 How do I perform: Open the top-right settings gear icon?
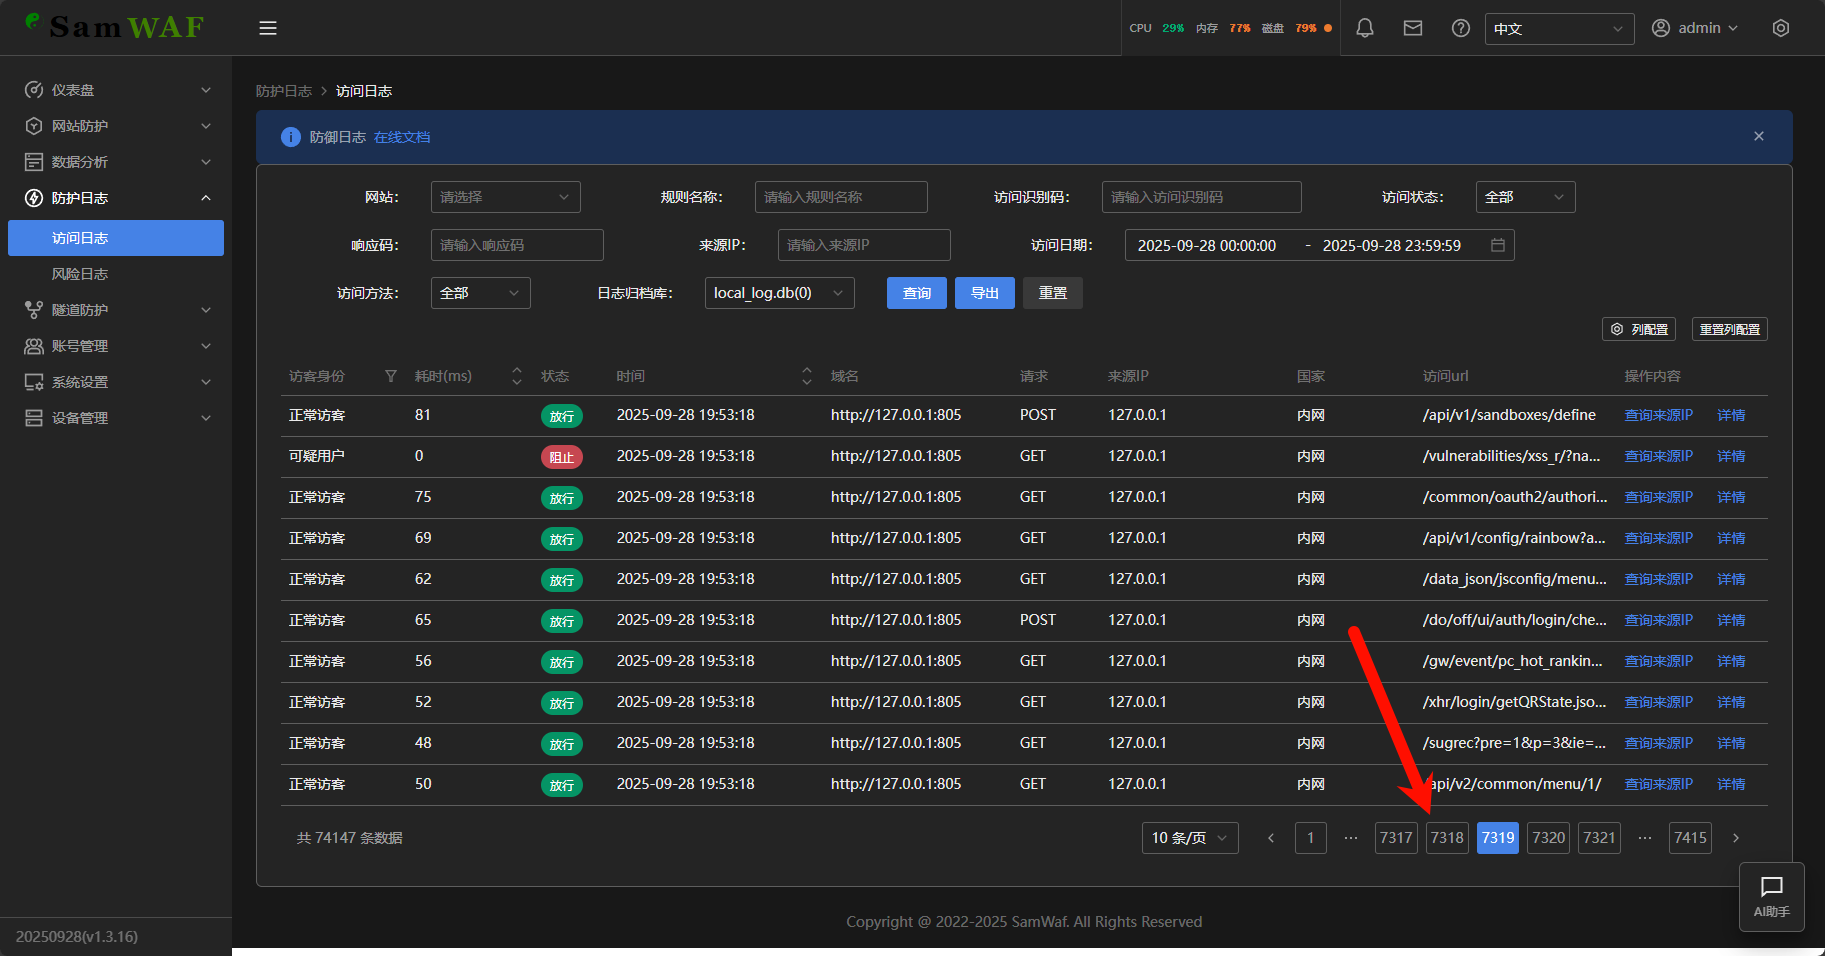tap(1780, 28)
